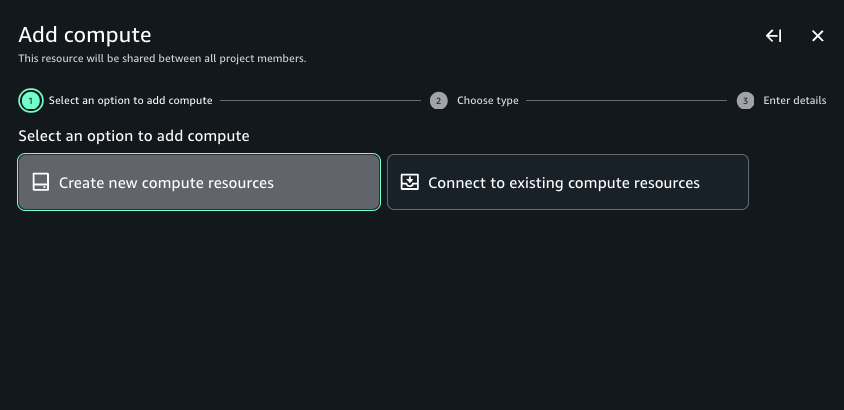Jump to step 3 circle indicator
The image size is (844, 410).
point(745,101)
